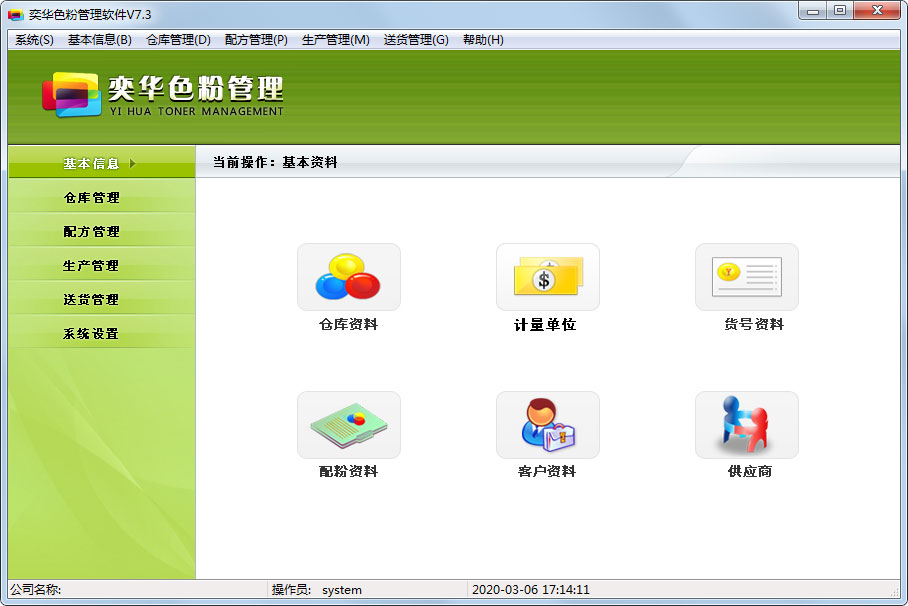Open the 供应商 supplier icon
This screenshot has height=606, width=908.
(747, 425)
